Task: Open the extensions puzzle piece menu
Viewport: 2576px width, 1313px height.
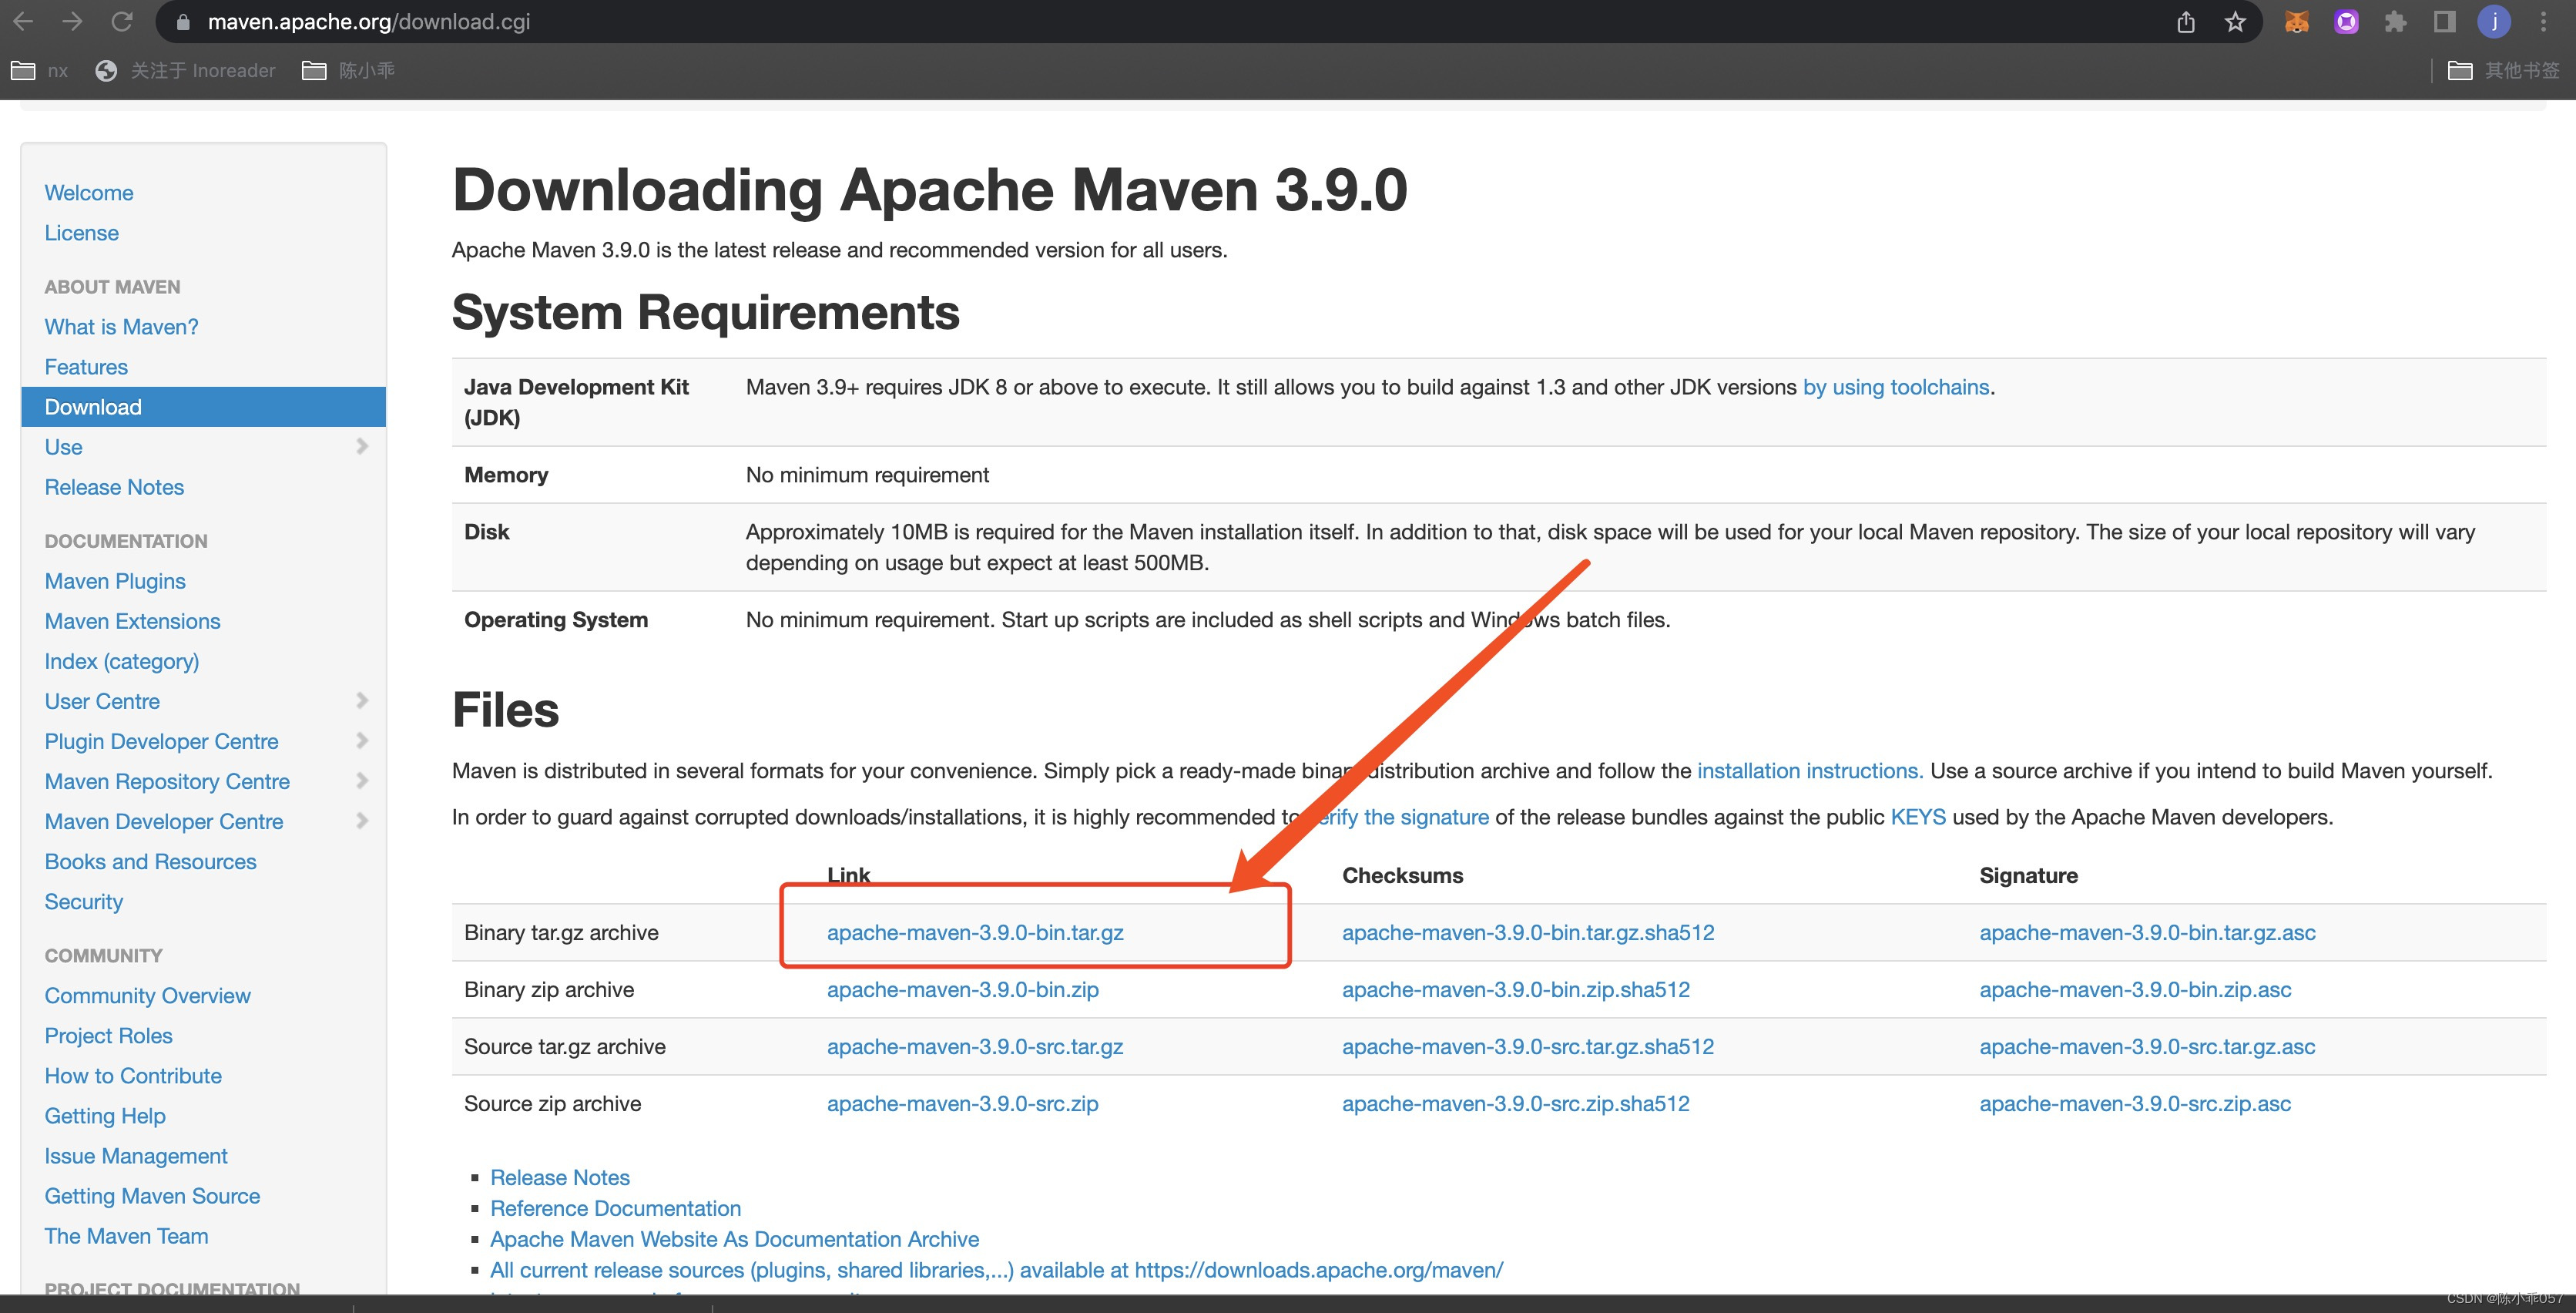Action: tap(2395, 21)
